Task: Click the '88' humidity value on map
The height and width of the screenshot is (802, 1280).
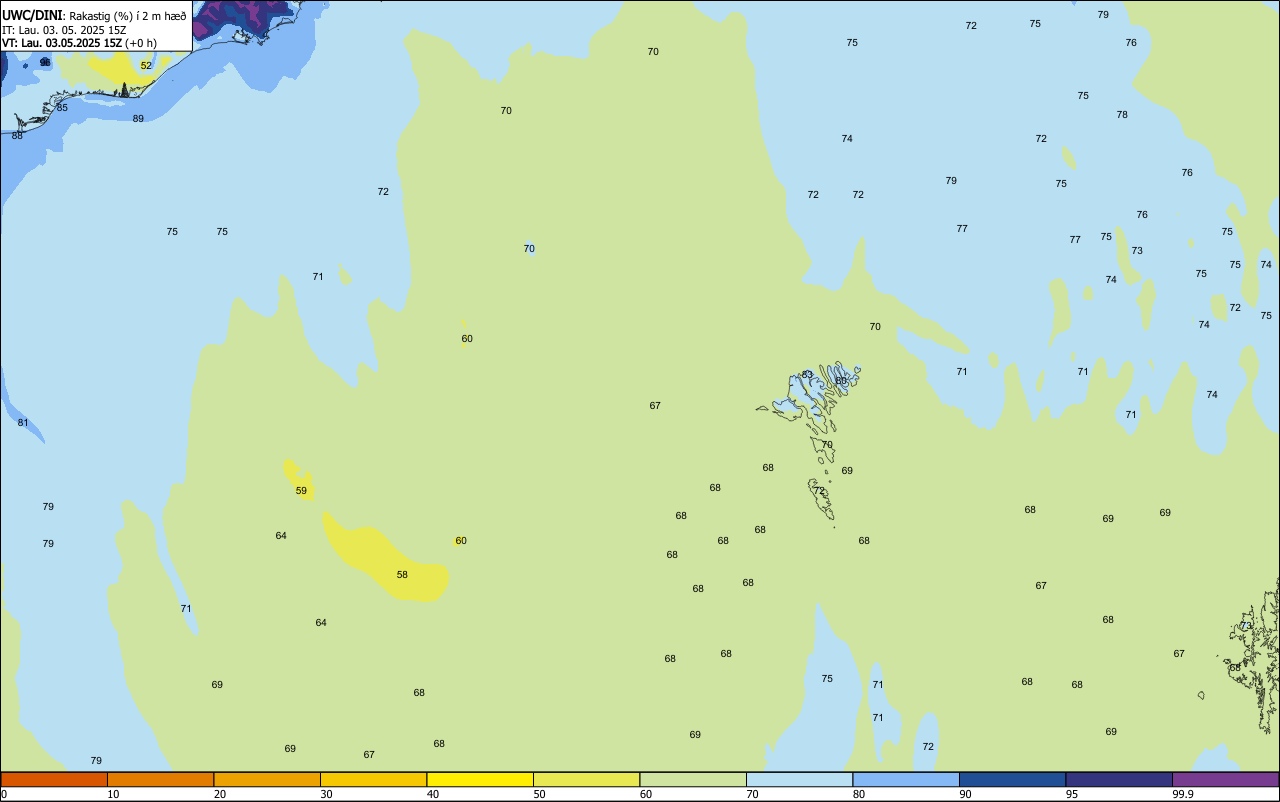Action: 17,136
